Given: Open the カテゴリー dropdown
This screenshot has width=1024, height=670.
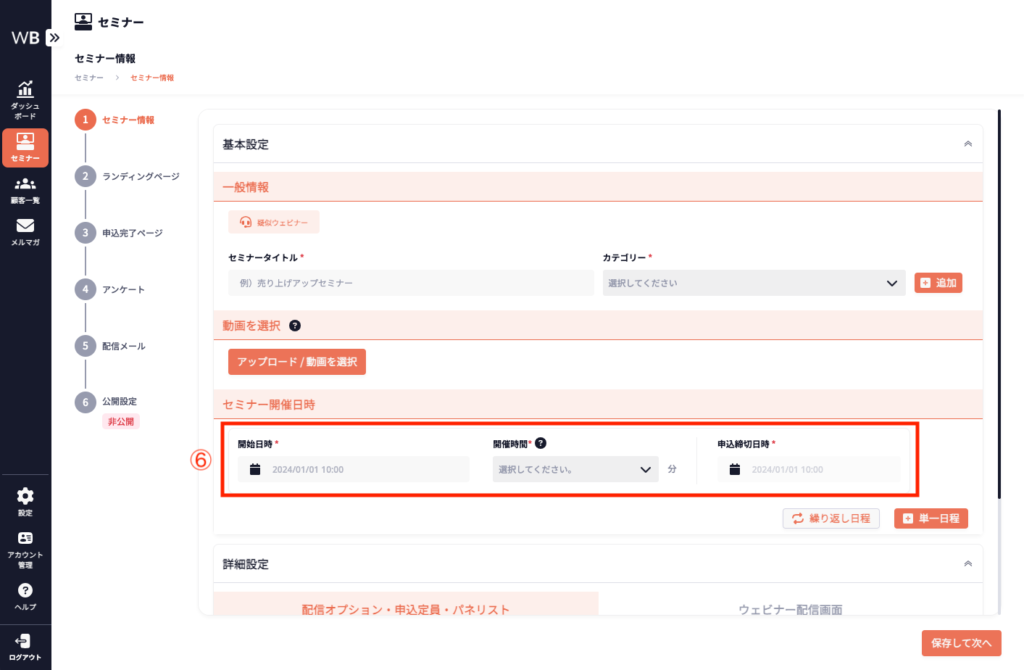Looking at the screenshot, I should 754,283.
